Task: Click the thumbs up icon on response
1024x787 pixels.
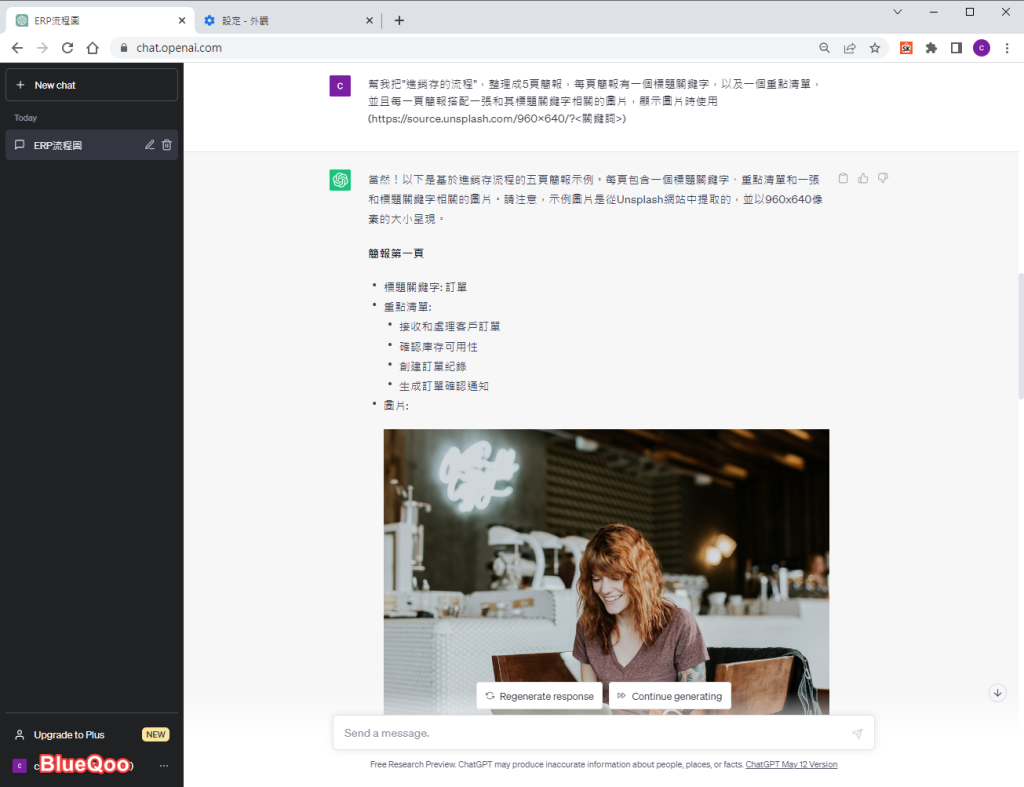Action: tap(863, 178)
